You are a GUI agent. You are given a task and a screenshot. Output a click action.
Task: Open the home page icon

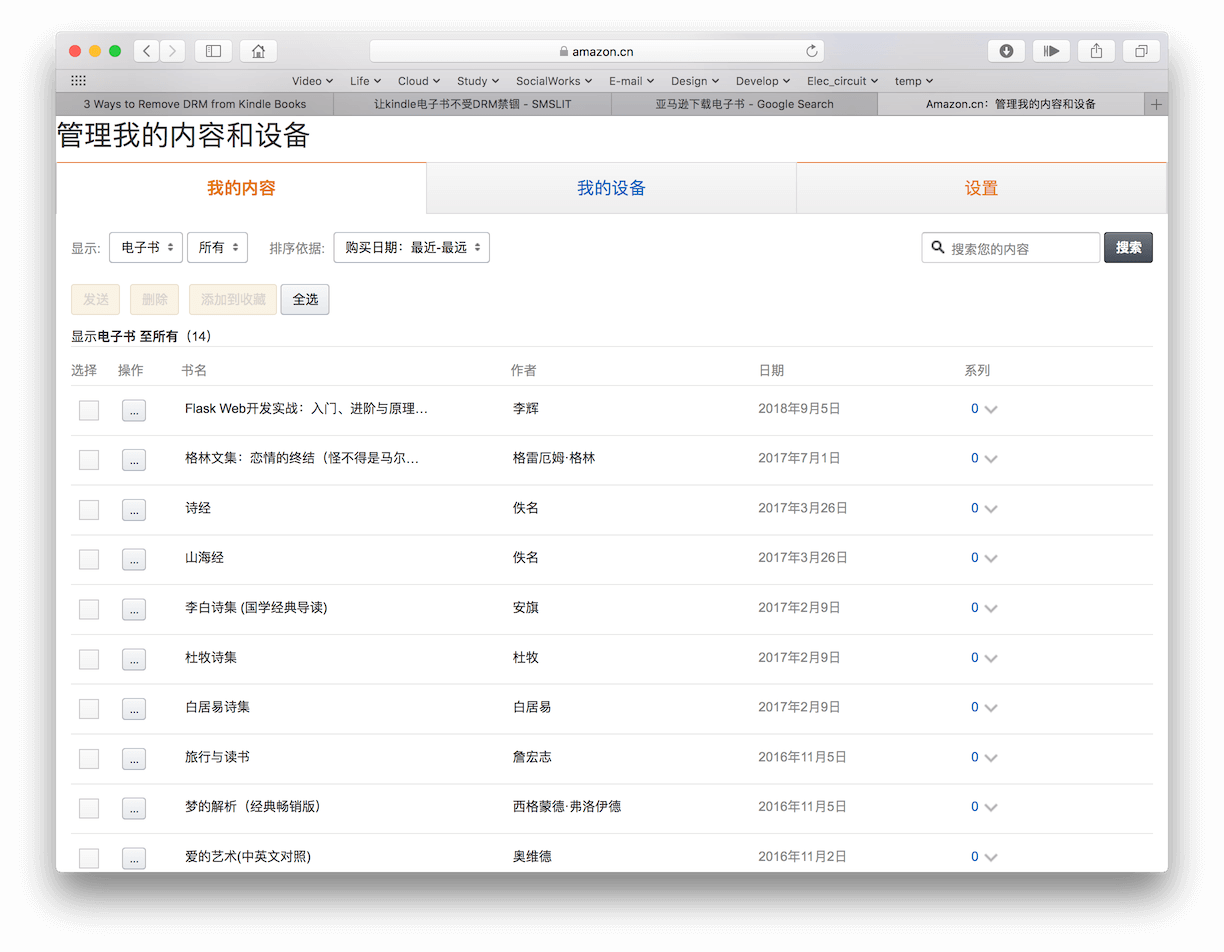[x=259, y=51]
